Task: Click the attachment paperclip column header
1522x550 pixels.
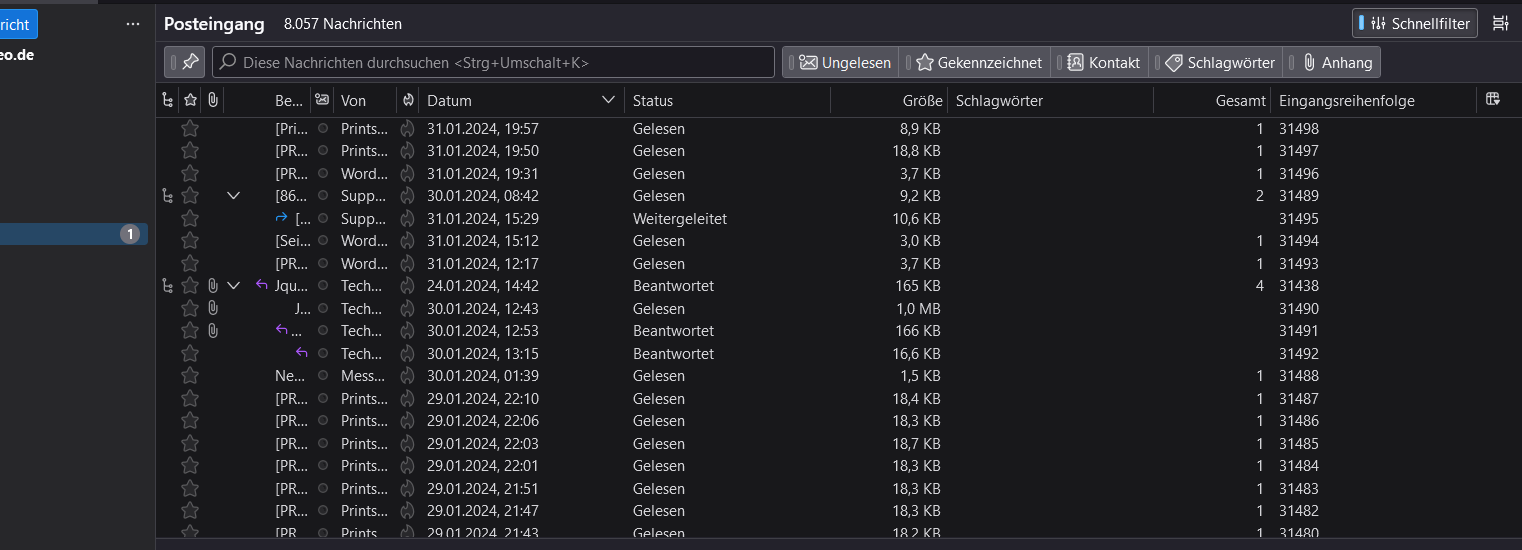Action: (212, 100)
